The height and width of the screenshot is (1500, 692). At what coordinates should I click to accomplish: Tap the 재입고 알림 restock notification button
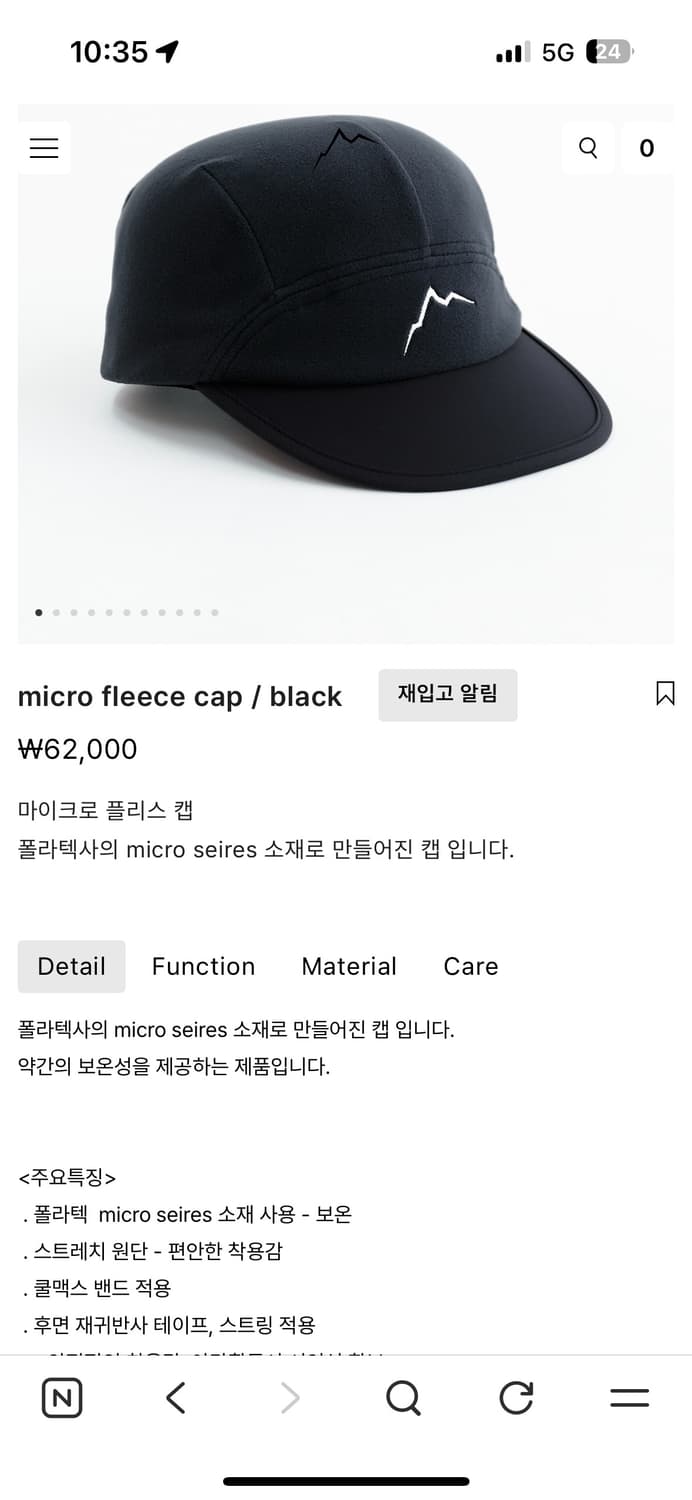pos(447,694)
